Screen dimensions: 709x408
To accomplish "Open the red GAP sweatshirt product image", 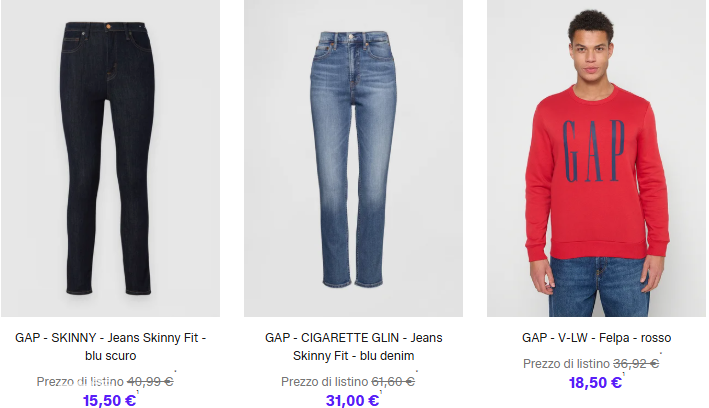I will click(x=596, y=158).
